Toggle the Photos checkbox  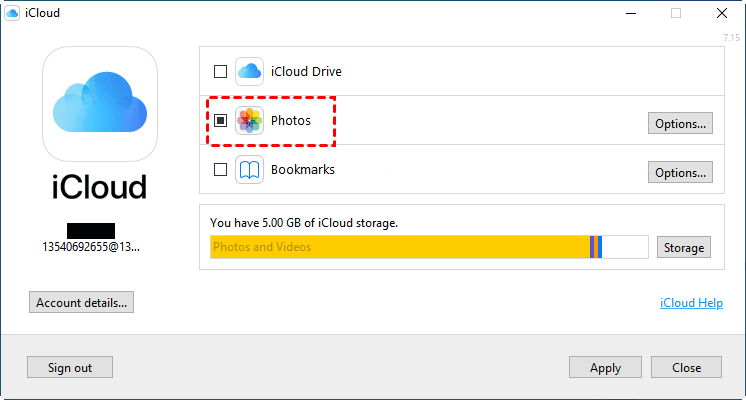(x=220, y=121)
